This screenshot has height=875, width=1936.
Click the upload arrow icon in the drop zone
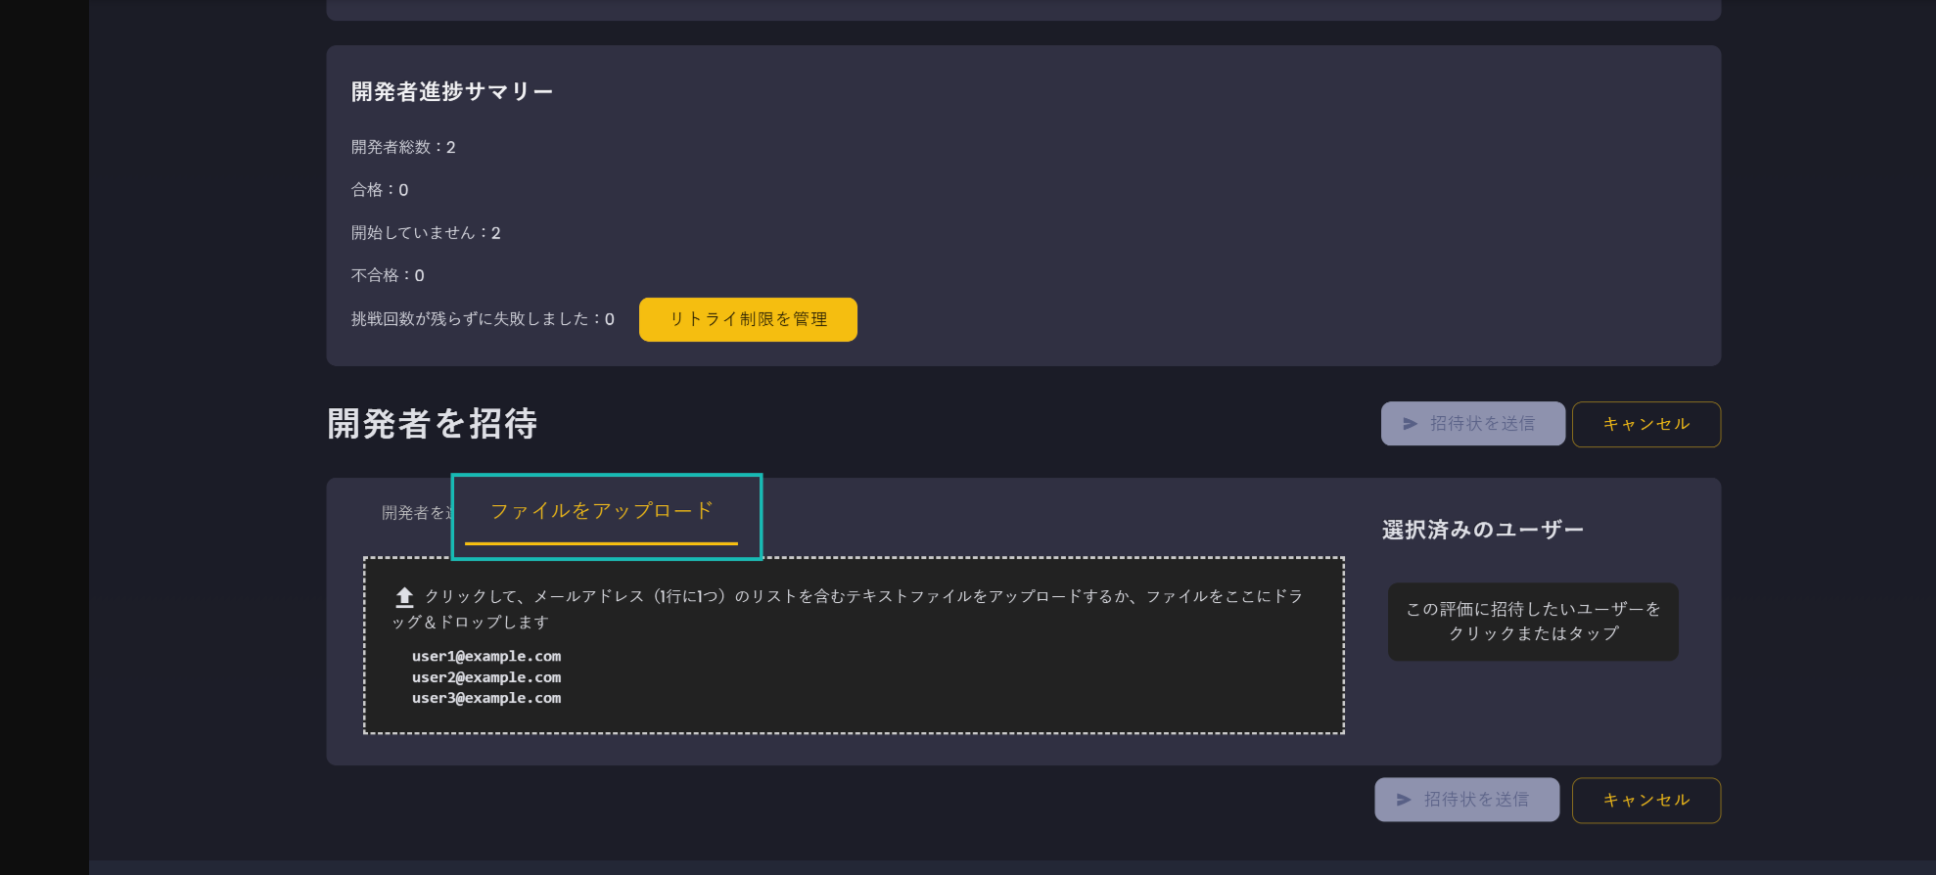pyautogui.click(x=404, y=597)
